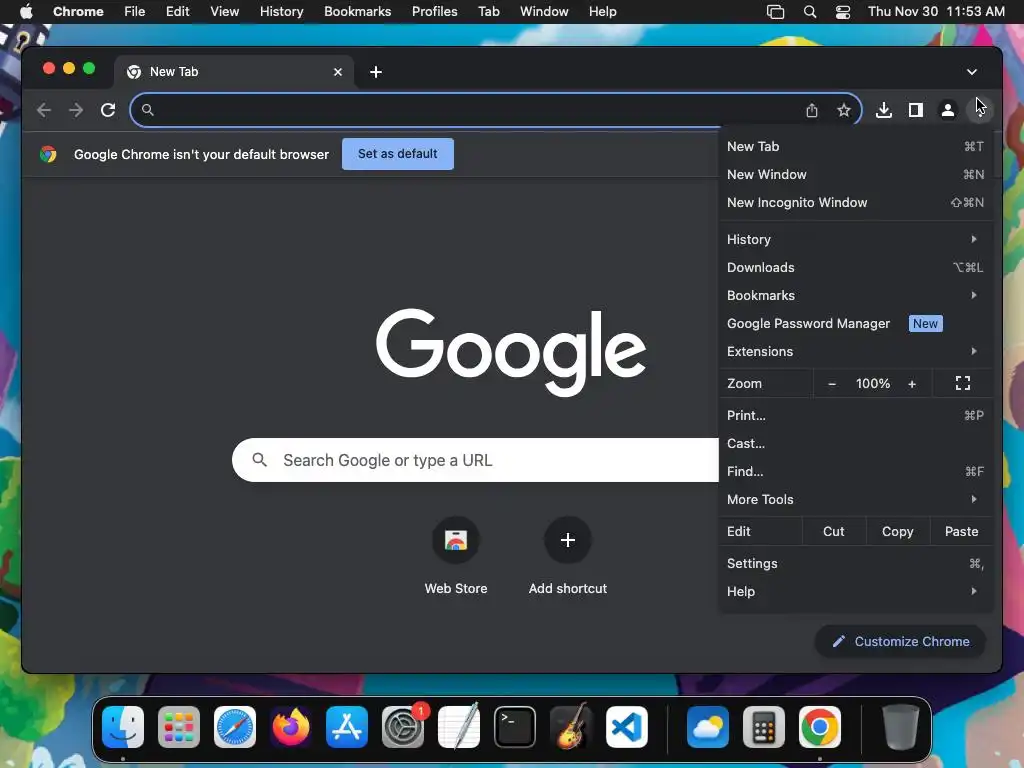Screen dimensions: 1024x768
Task: Open System Settings from the Dock
Action: coord(403,727)
